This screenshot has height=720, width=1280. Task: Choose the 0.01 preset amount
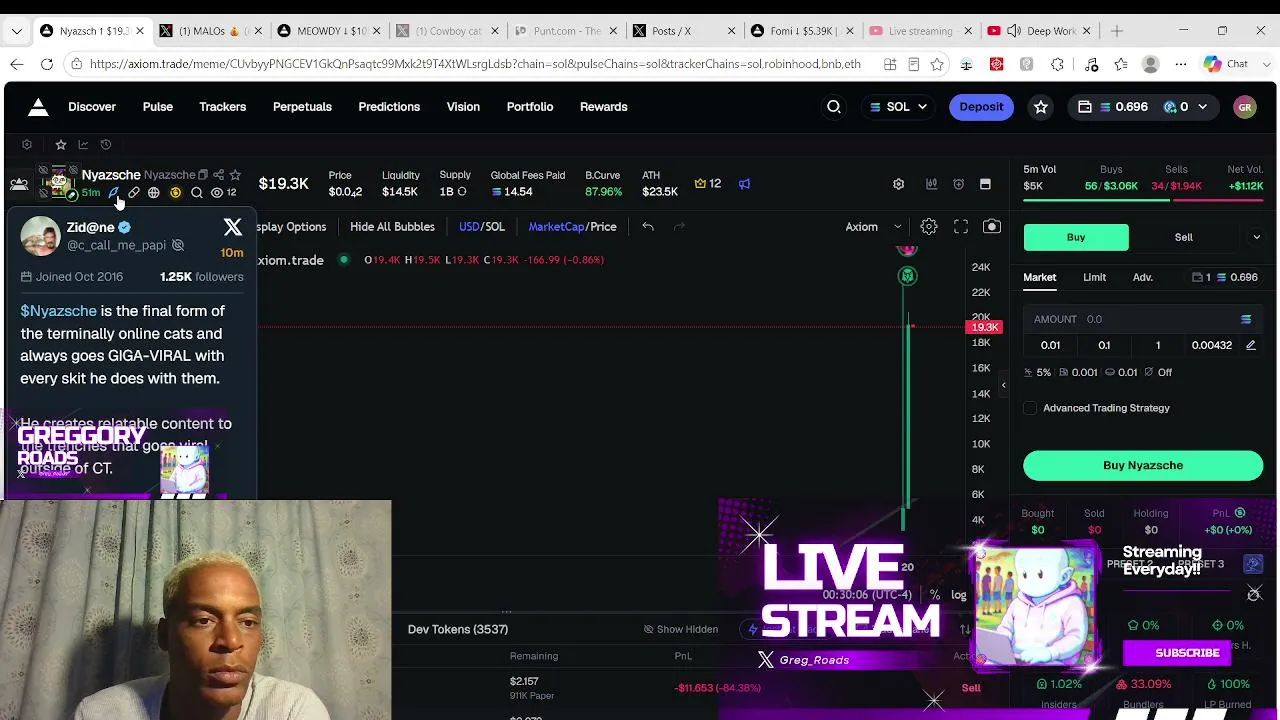pos(1050,345)
